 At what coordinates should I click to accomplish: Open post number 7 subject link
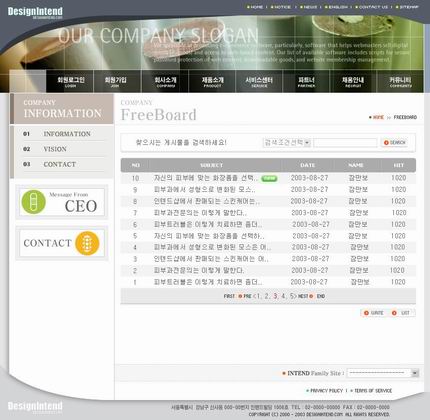point(200,213)
